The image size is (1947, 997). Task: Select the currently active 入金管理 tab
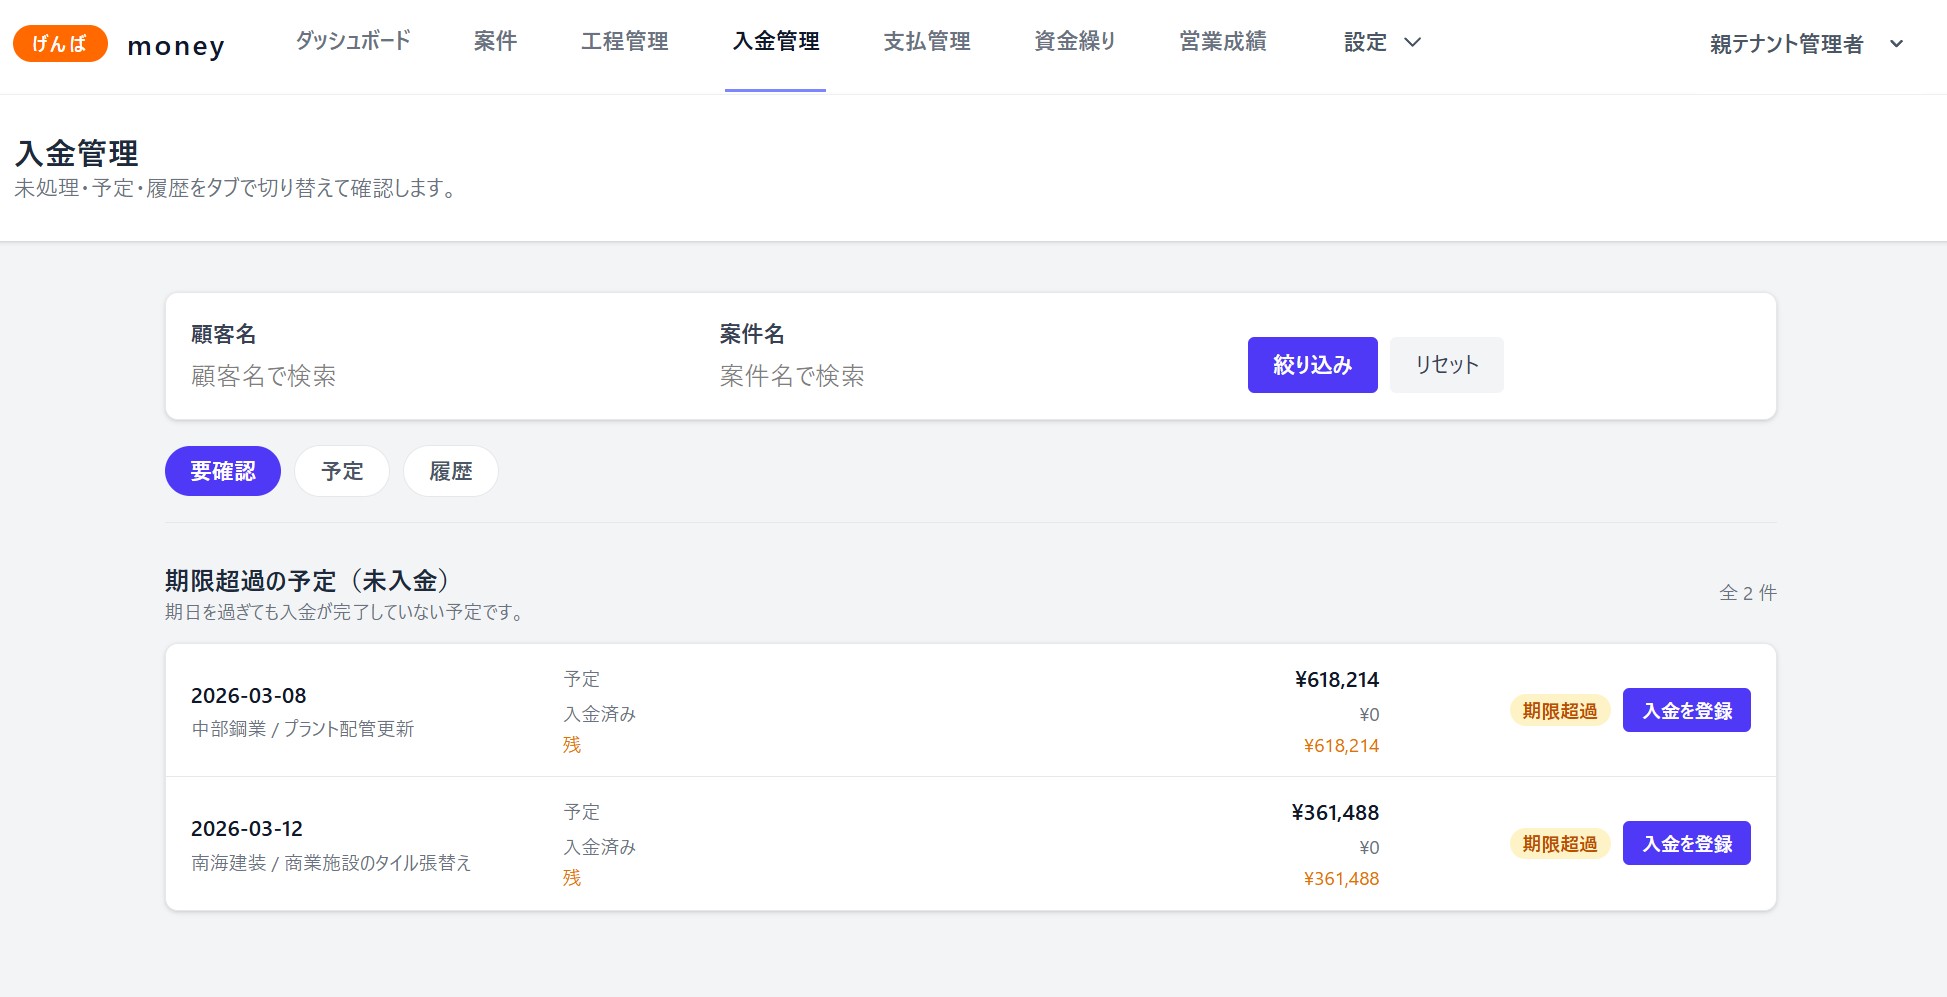pos(775,42)
